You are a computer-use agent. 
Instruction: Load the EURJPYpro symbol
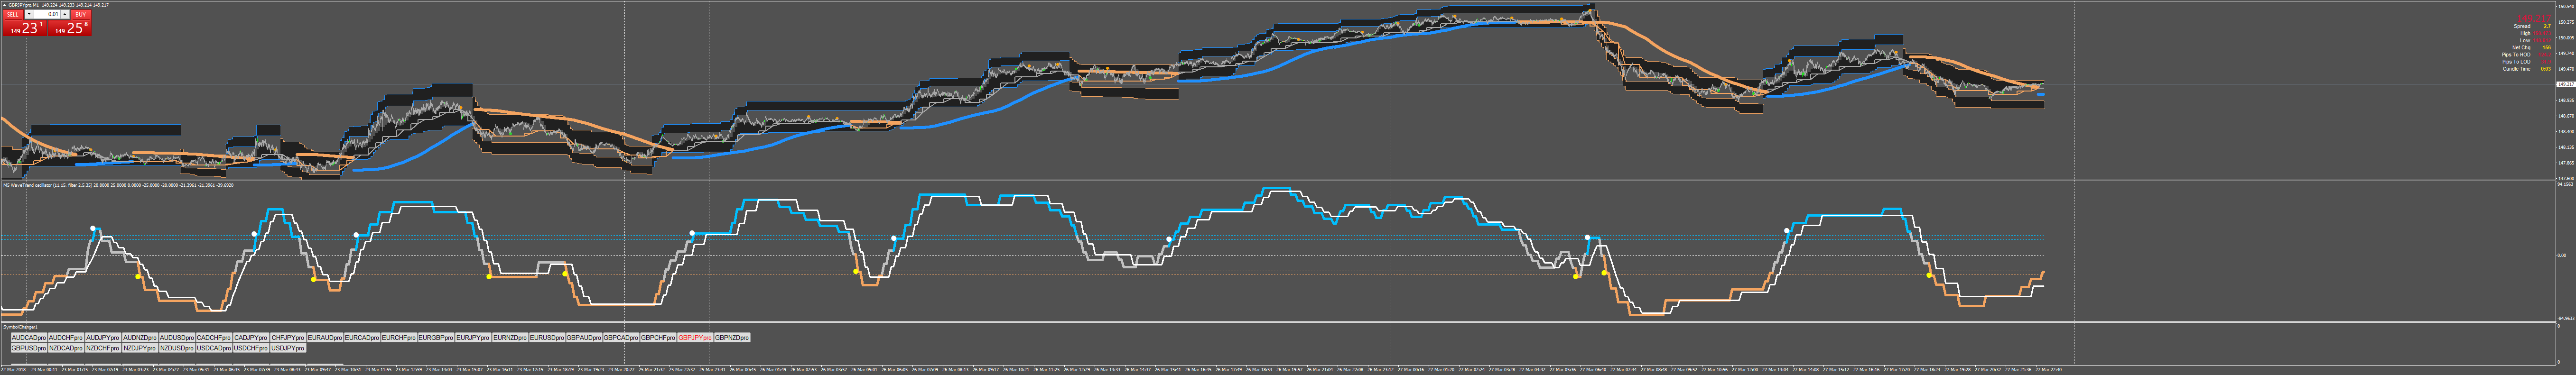pyautogui.click(x=473, y=338)
